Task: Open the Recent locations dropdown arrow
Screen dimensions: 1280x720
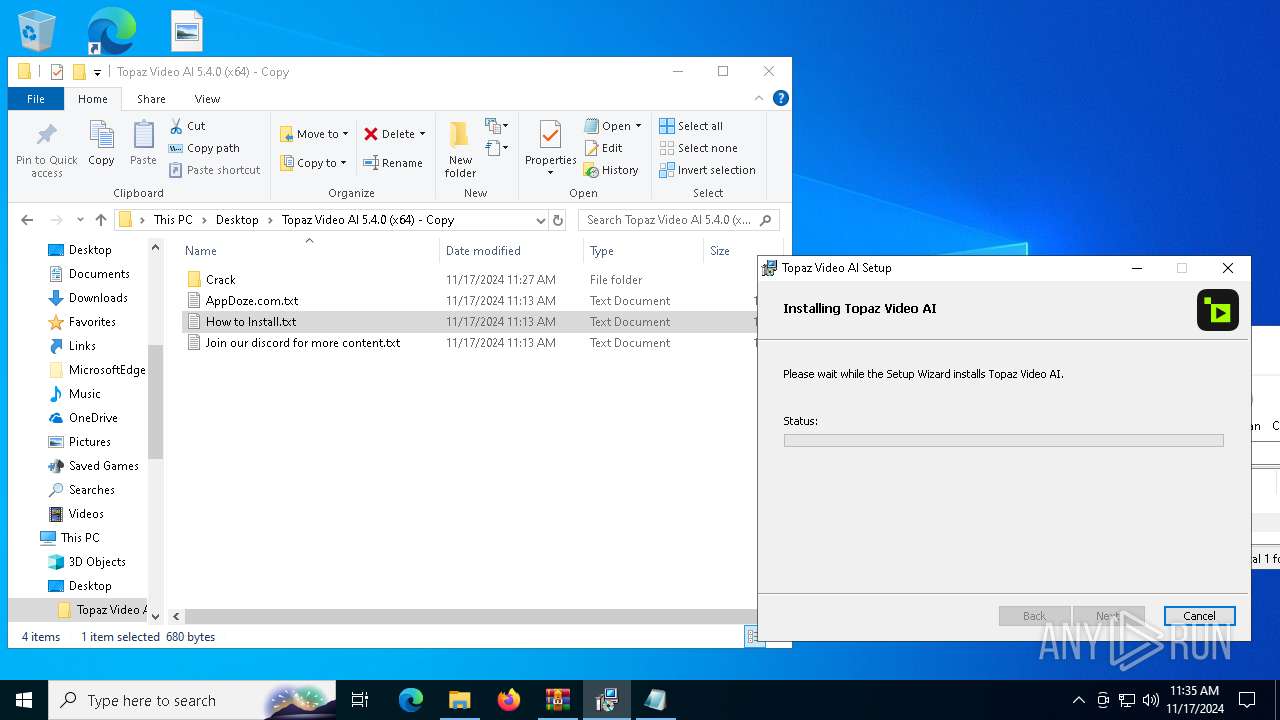Action: coord(79,220)
